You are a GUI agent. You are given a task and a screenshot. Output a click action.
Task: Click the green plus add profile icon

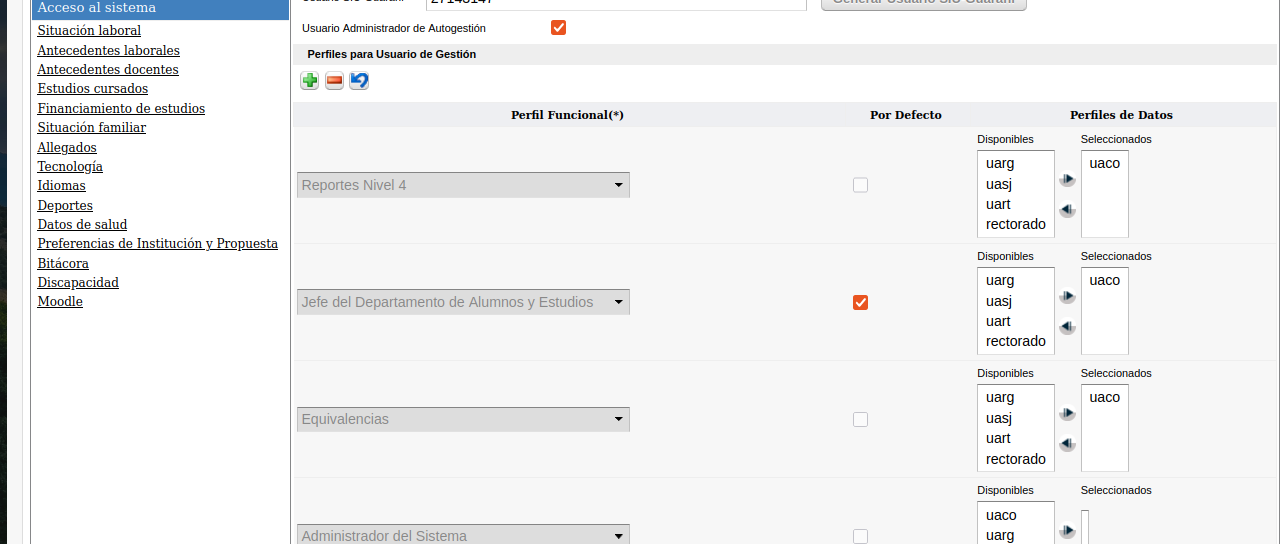[310, 81]
